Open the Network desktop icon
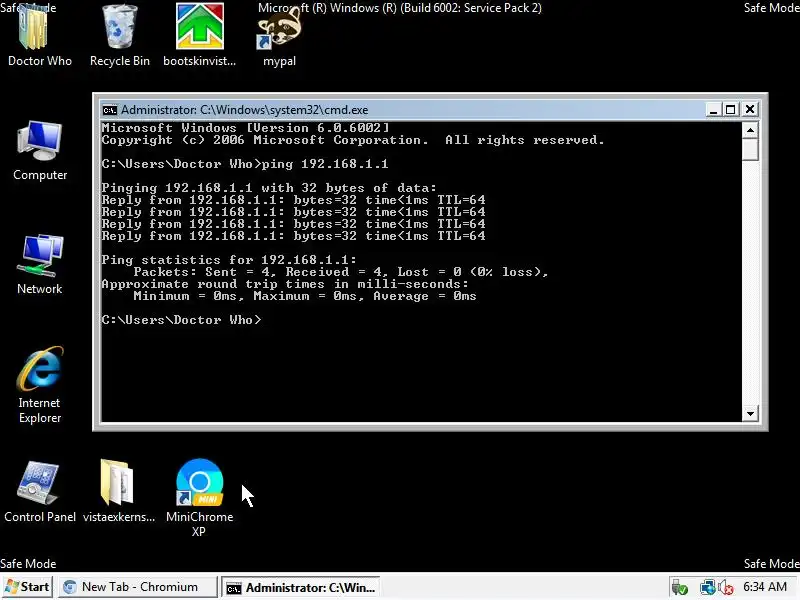This screenshot has width=800, height=600. 39,264
